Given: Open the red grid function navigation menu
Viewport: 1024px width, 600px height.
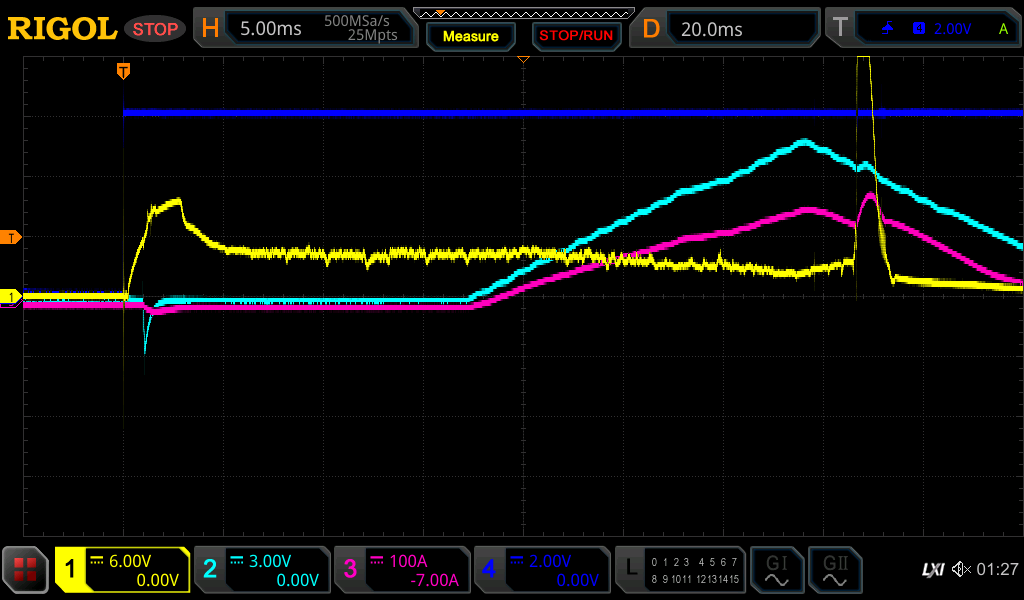Looking at the screenshot, I should pos(26,570).
